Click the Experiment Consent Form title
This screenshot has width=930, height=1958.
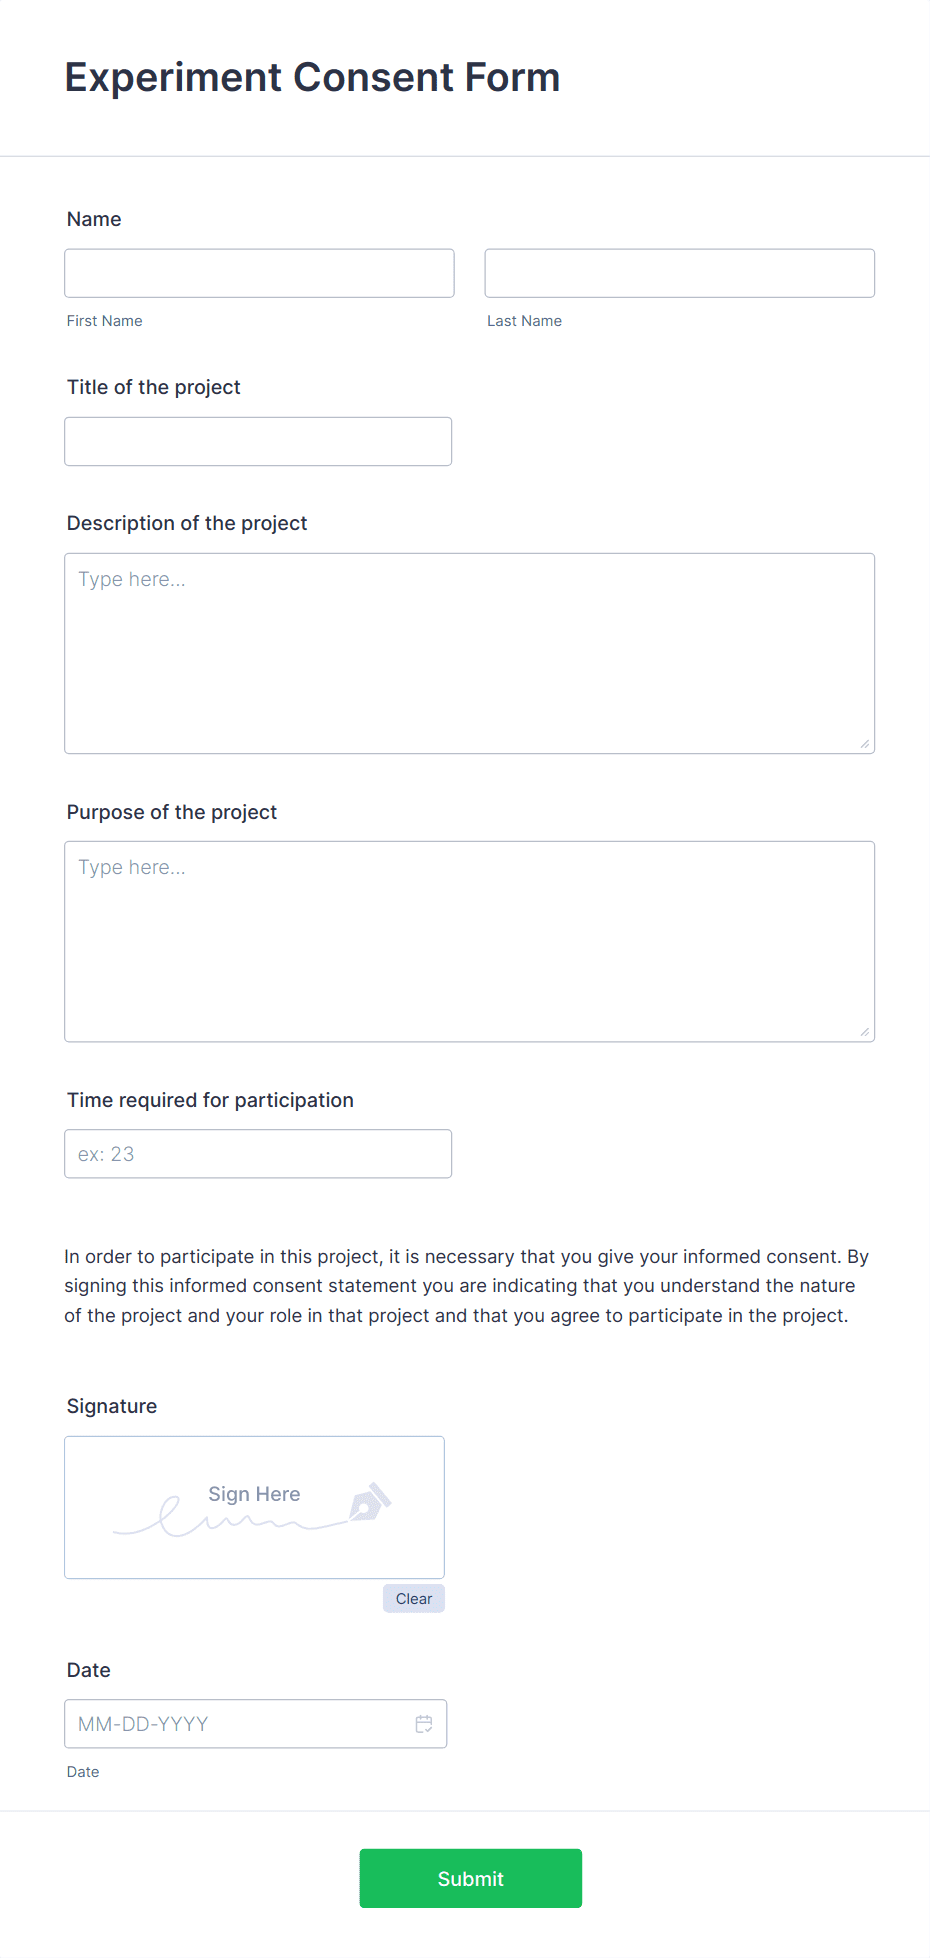point(312,77)
